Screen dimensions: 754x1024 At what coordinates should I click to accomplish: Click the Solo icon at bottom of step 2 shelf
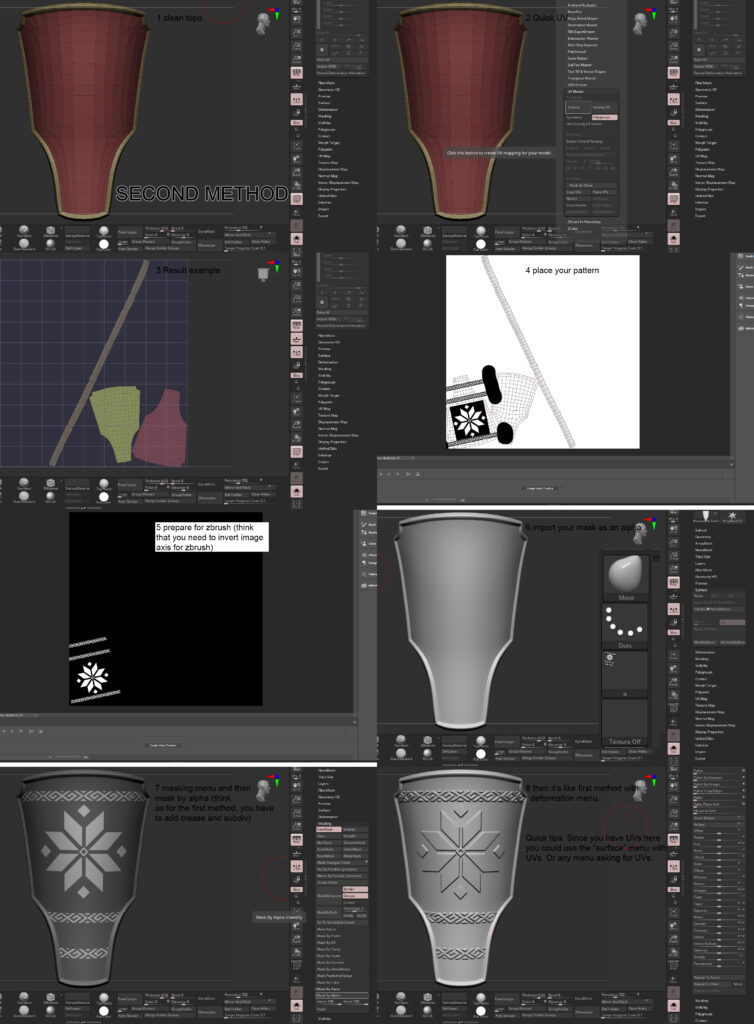coord(674,238)
